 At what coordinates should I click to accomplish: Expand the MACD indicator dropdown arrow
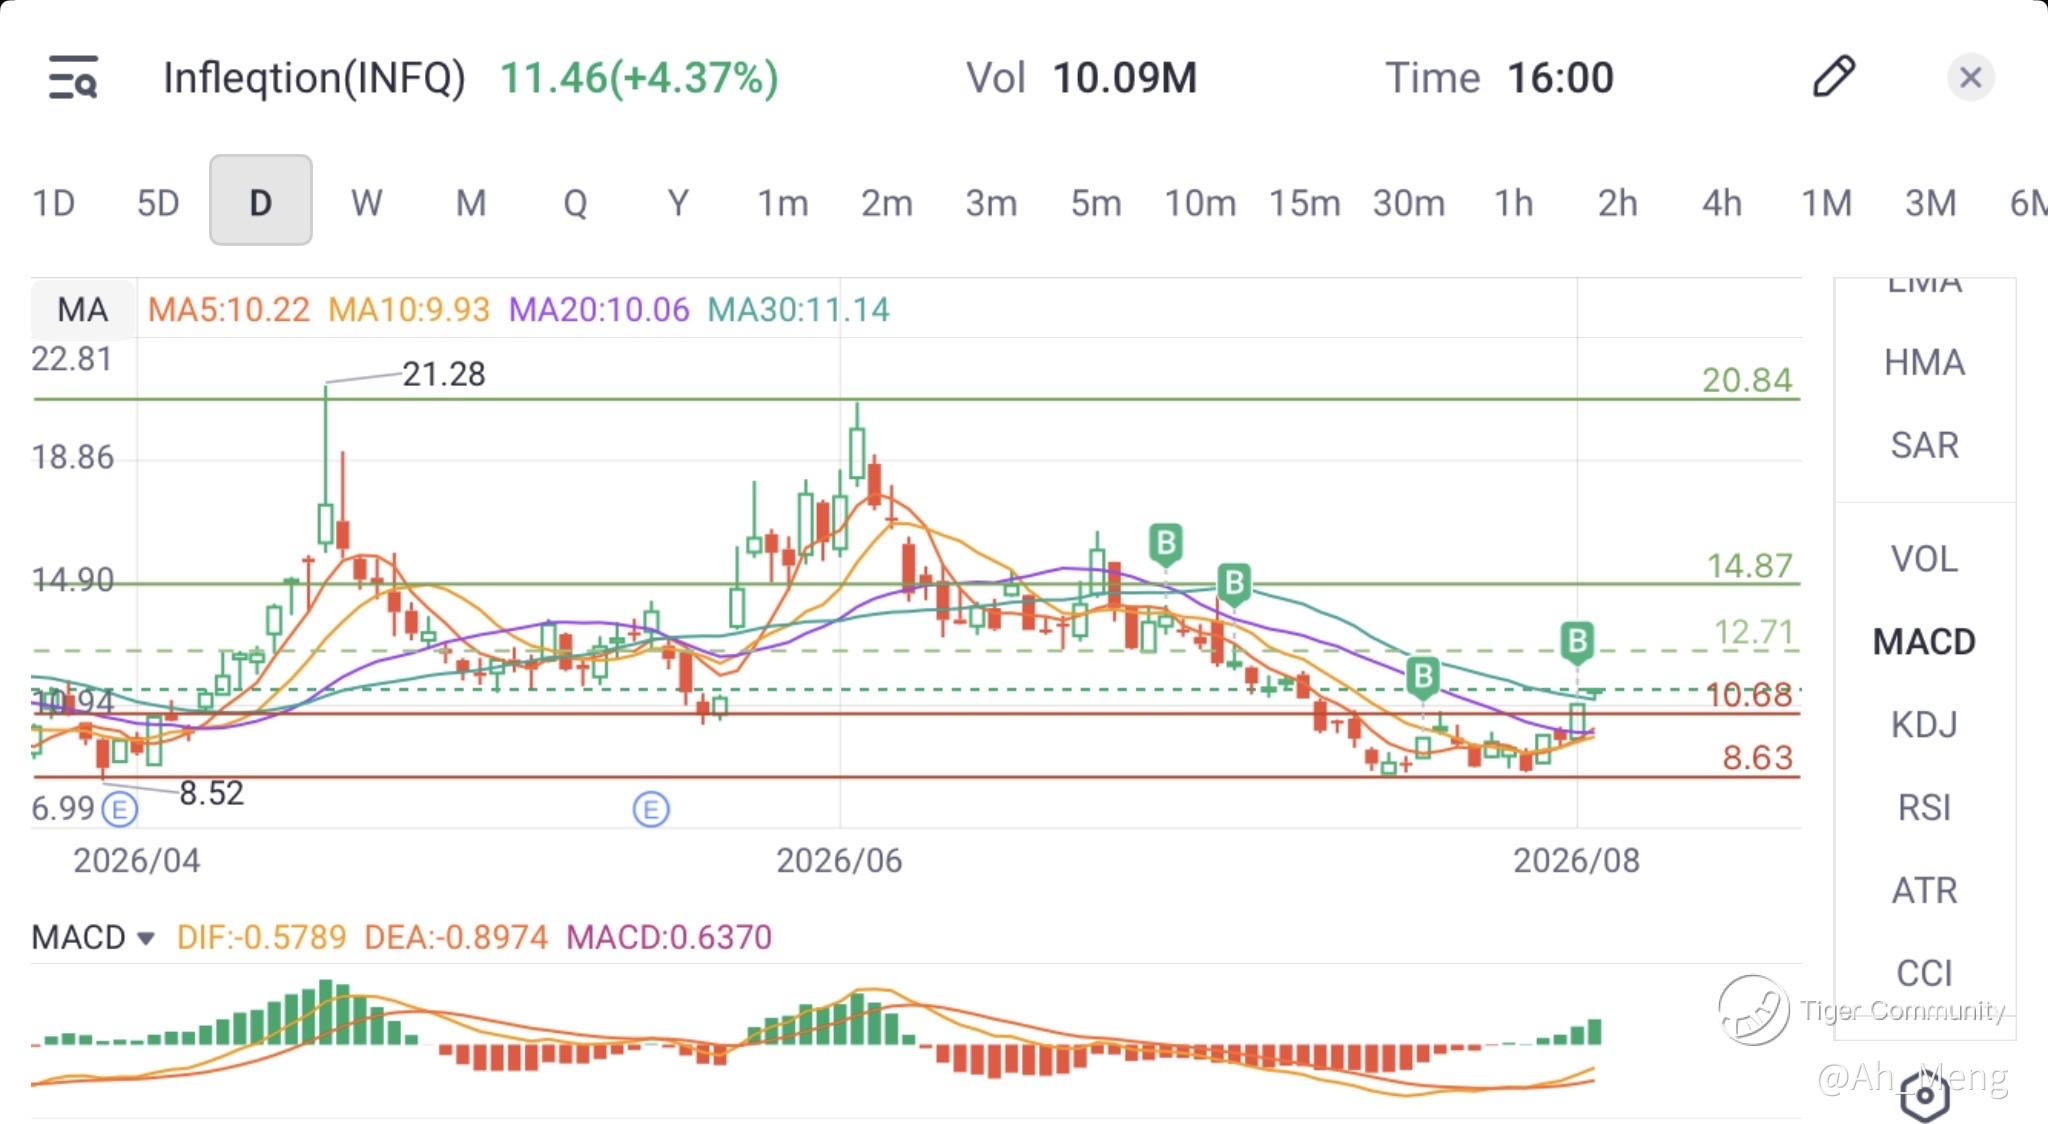point(146,938)
